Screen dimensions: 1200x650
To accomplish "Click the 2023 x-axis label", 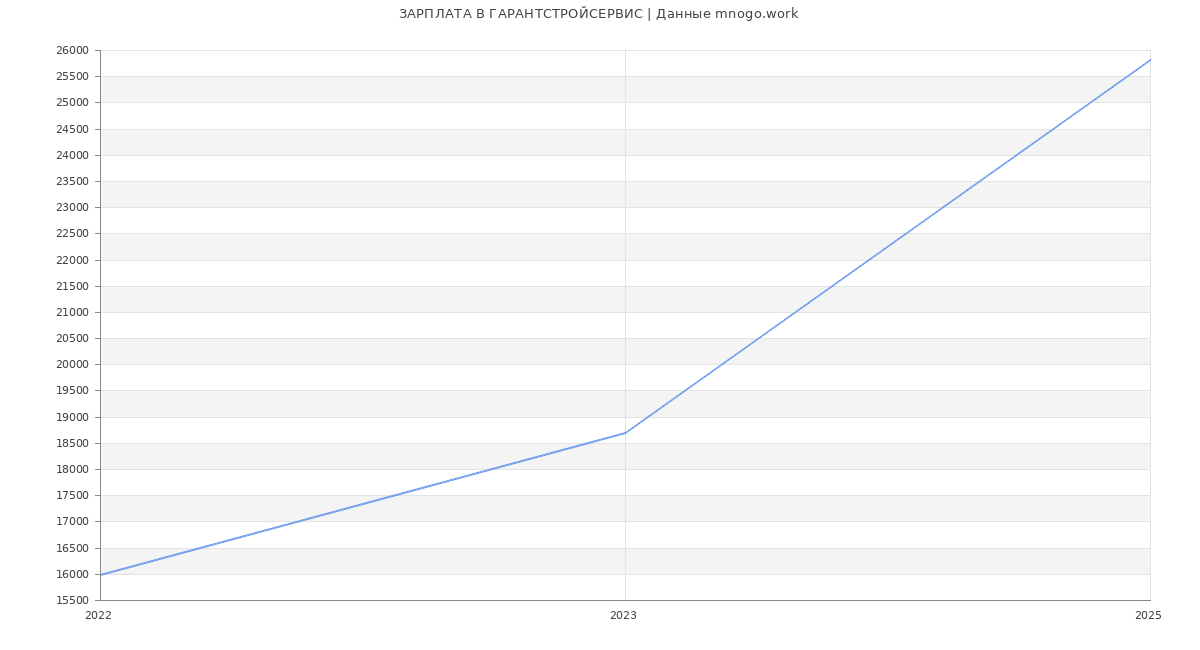I will point(623,616).
